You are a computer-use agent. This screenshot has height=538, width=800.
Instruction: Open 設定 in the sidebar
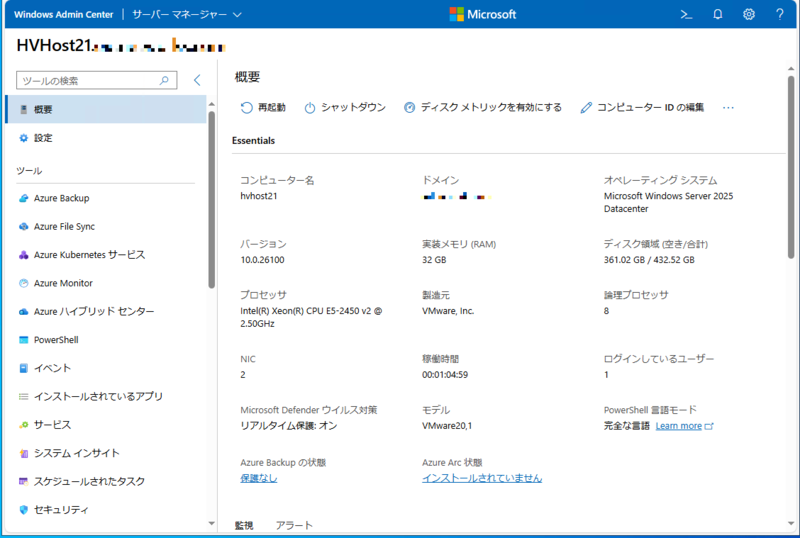point(106,138)
